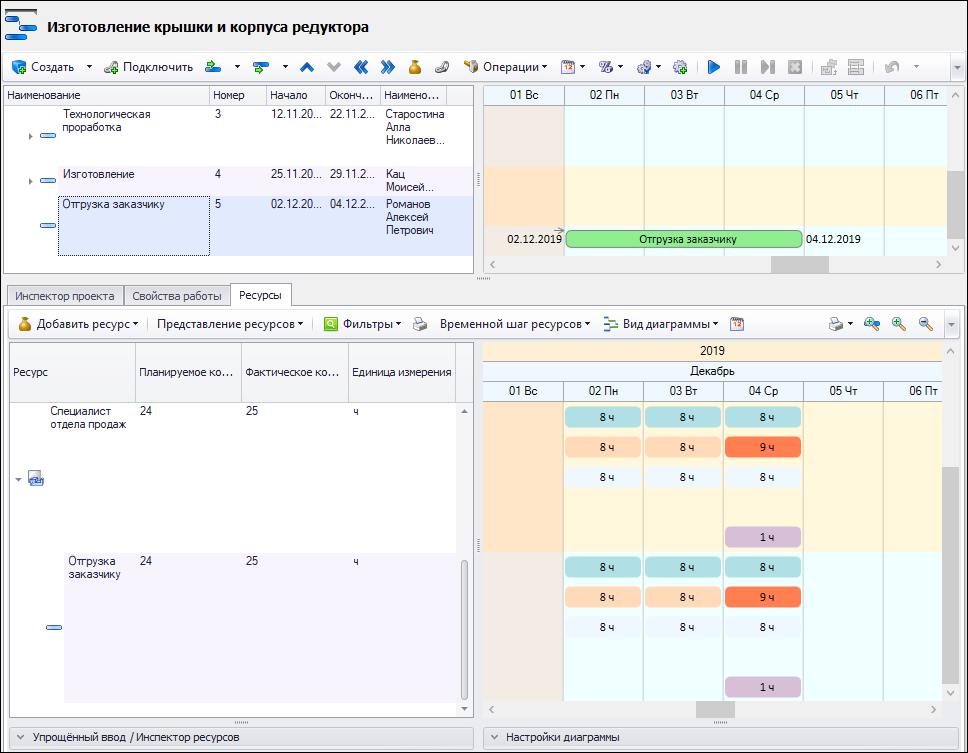Click the chain link icon in top toolbar
Viewport: 968px width, 753px height.
[x=441, y=67]
